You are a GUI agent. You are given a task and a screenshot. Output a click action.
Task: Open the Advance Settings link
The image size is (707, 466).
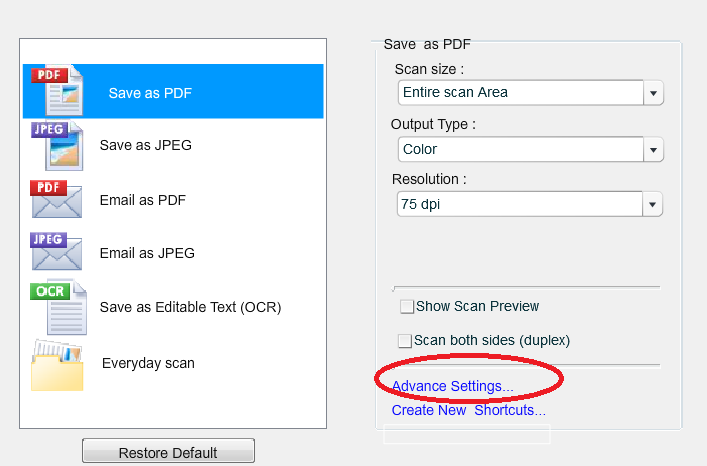(452, 386)
